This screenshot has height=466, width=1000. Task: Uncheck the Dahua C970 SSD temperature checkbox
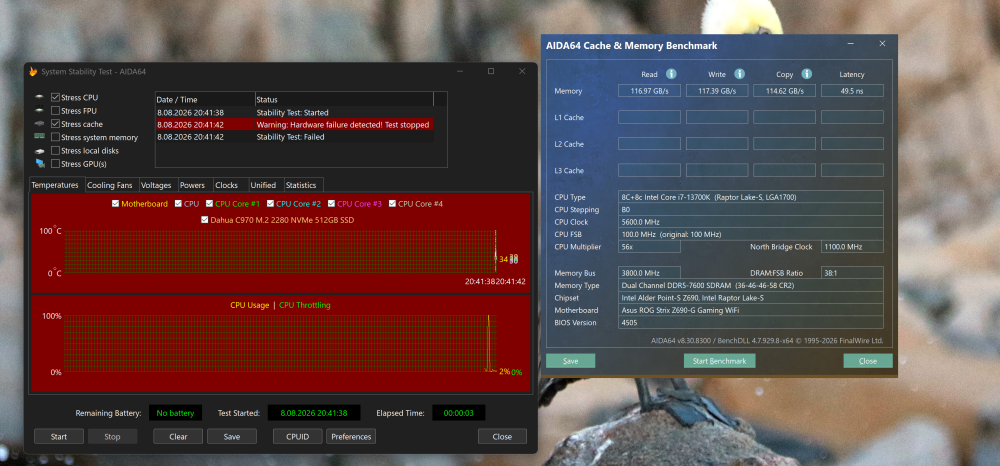[204, 220]
